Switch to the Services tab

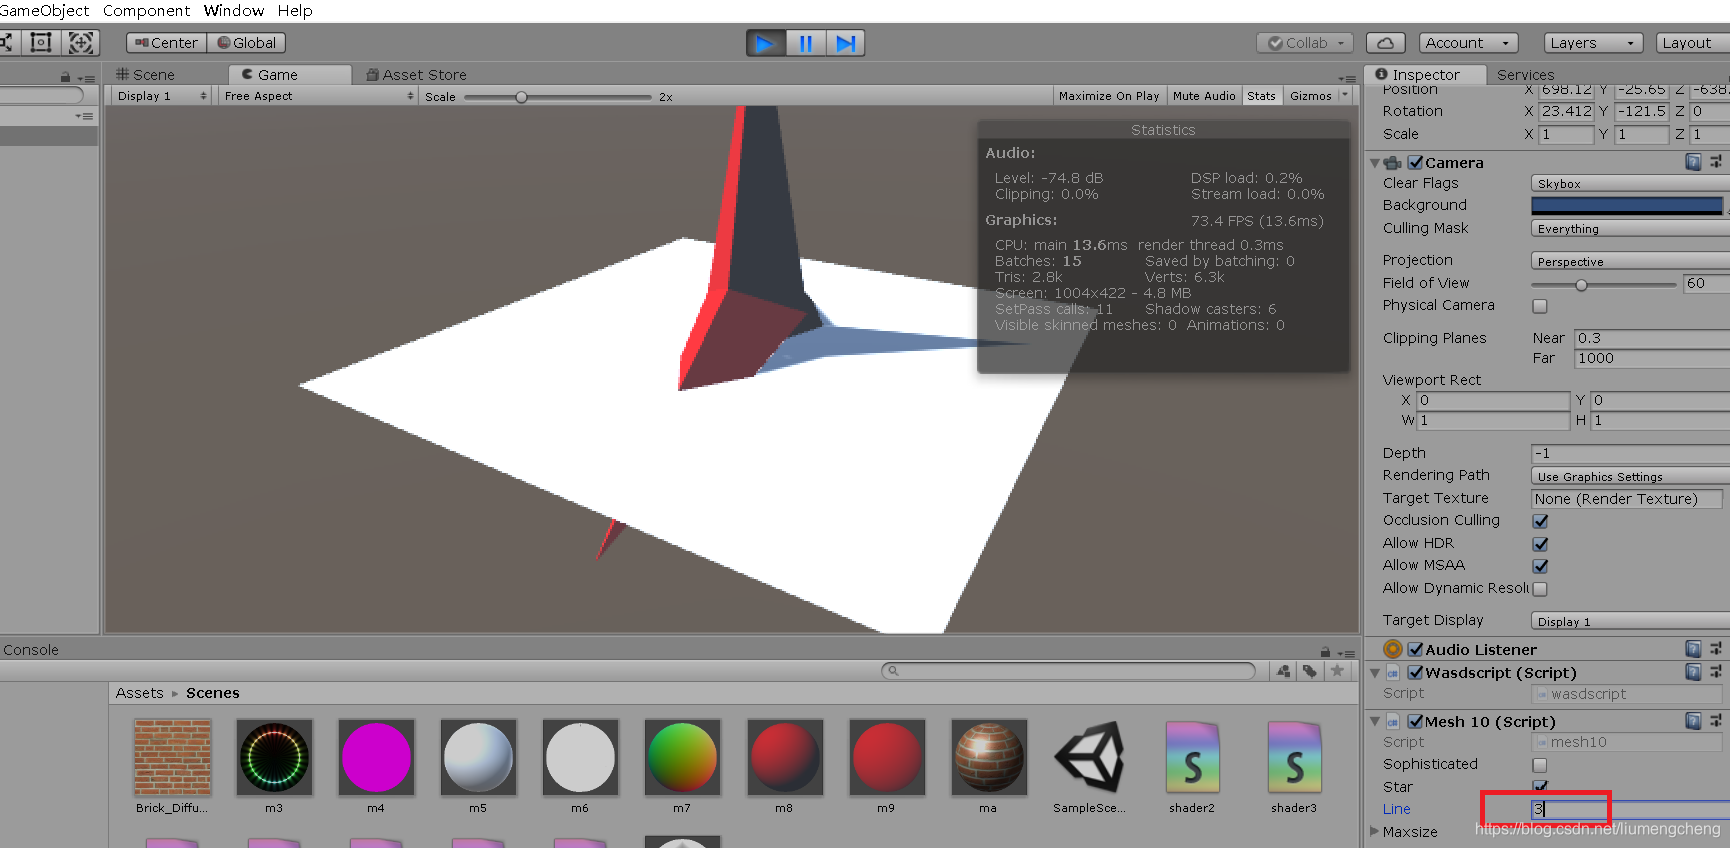pos(1526,75)
